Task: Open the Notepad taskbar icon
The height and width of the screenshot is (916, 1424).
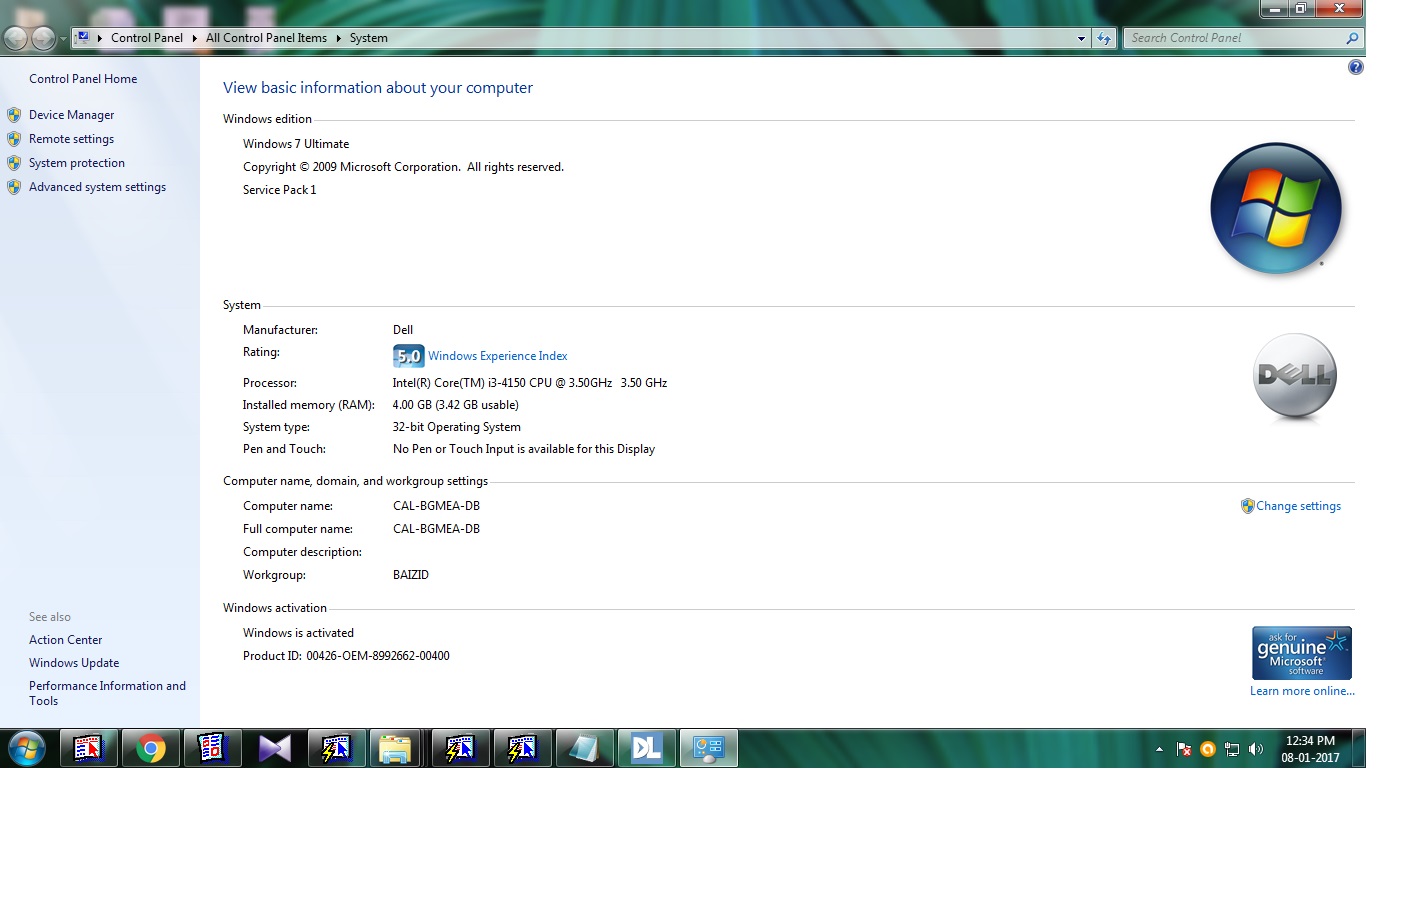Action: pos(584,748)
